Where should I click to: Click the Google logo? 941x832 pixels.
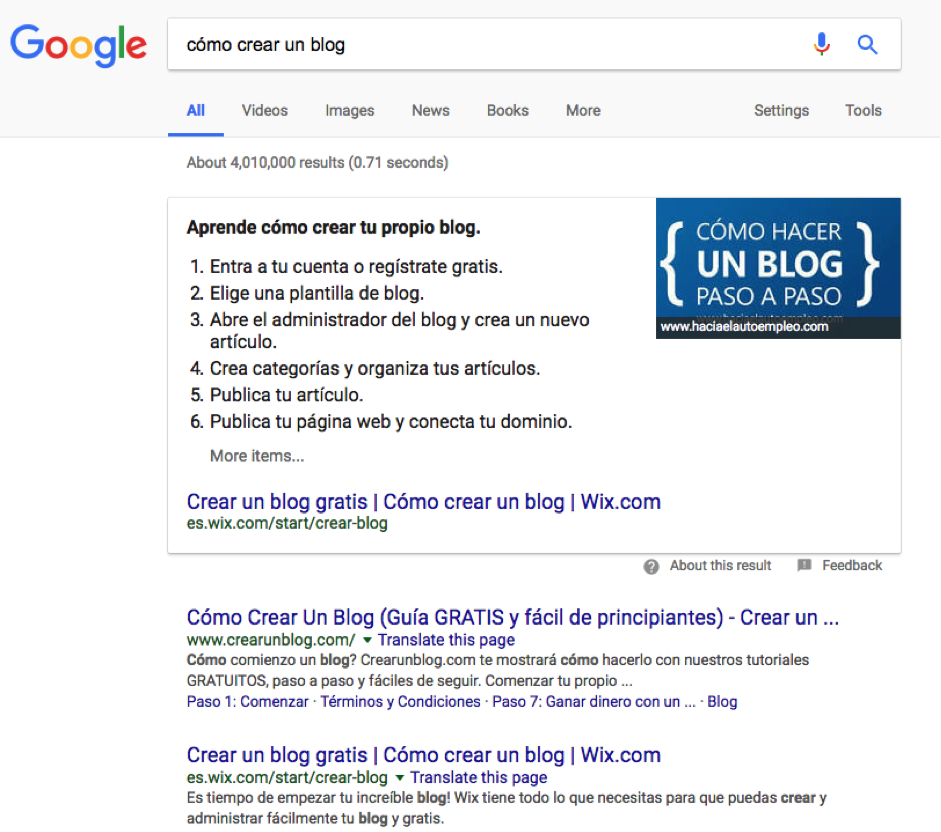(78, 45)
